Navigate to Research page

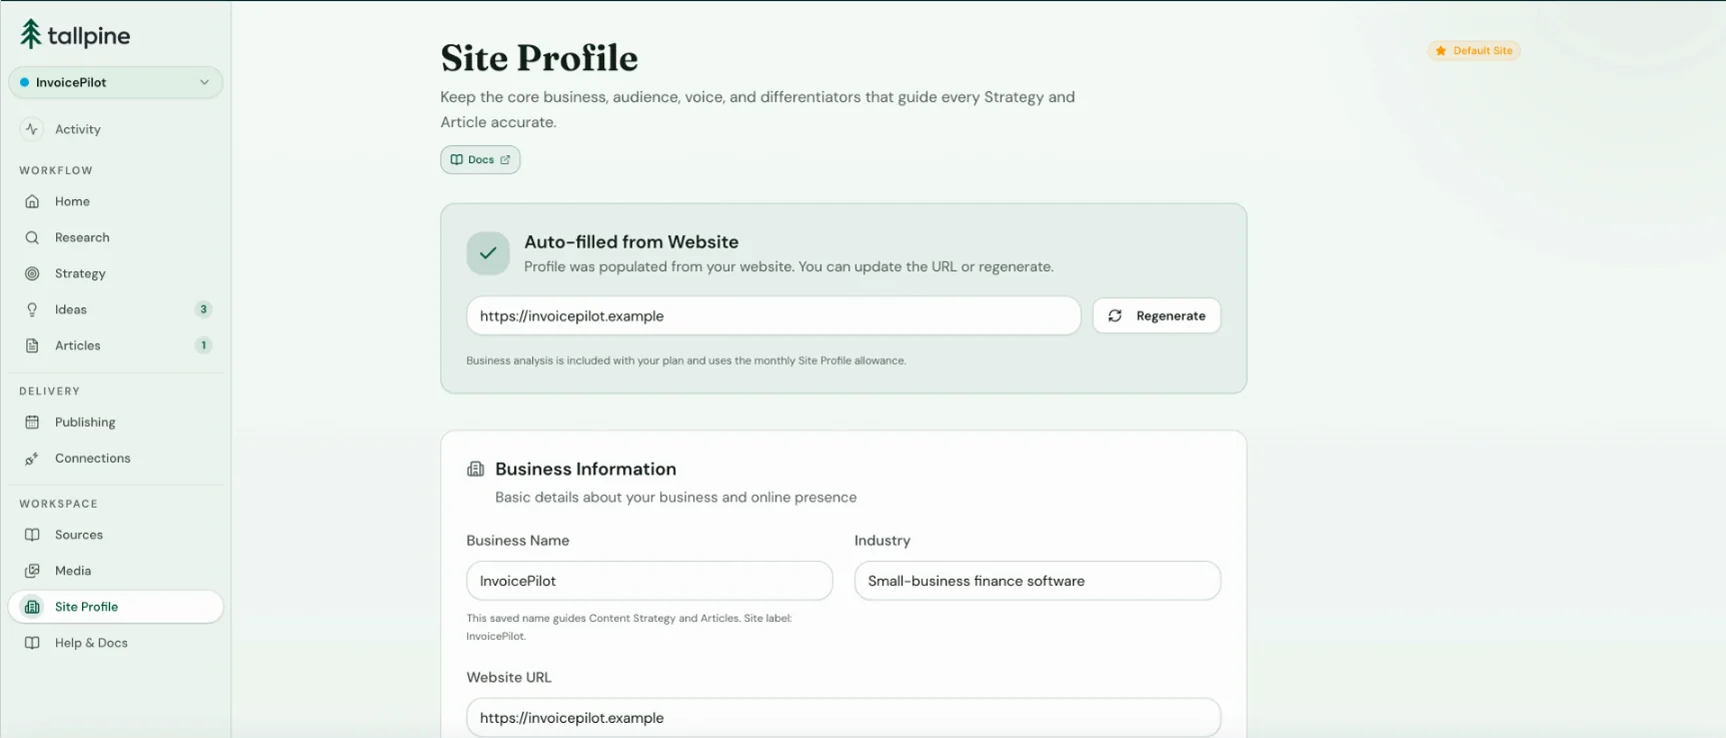click(x=116, y=237)
